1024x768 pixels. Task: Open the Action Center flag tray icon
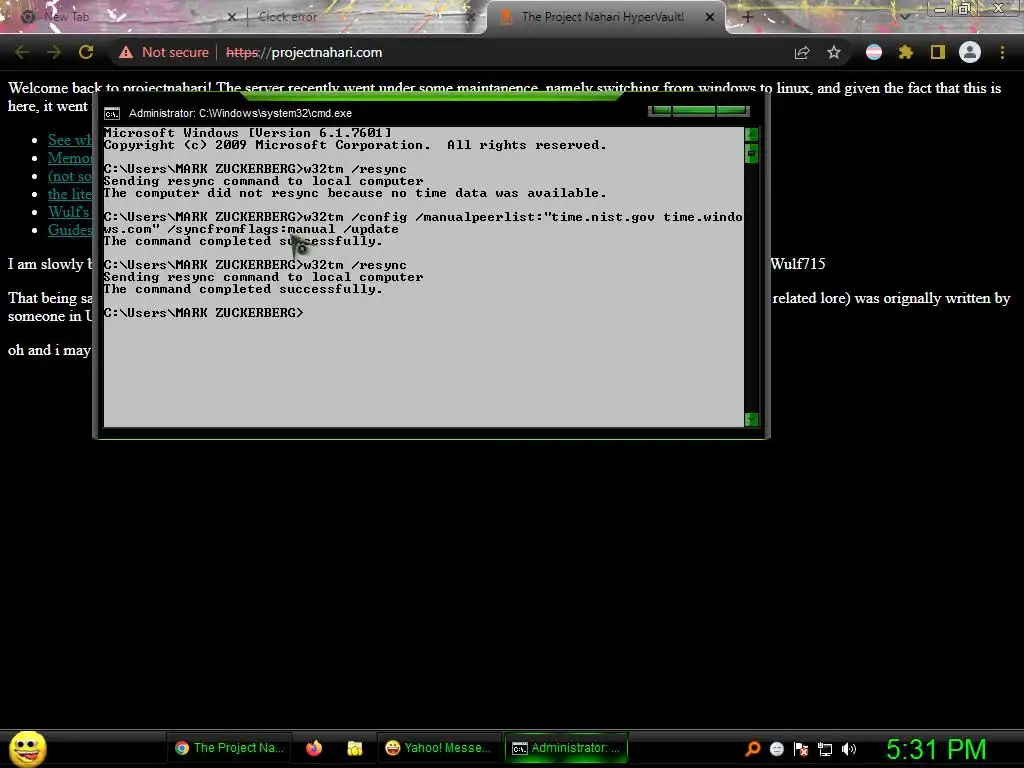pyautogui.click(x=801, y=749)
